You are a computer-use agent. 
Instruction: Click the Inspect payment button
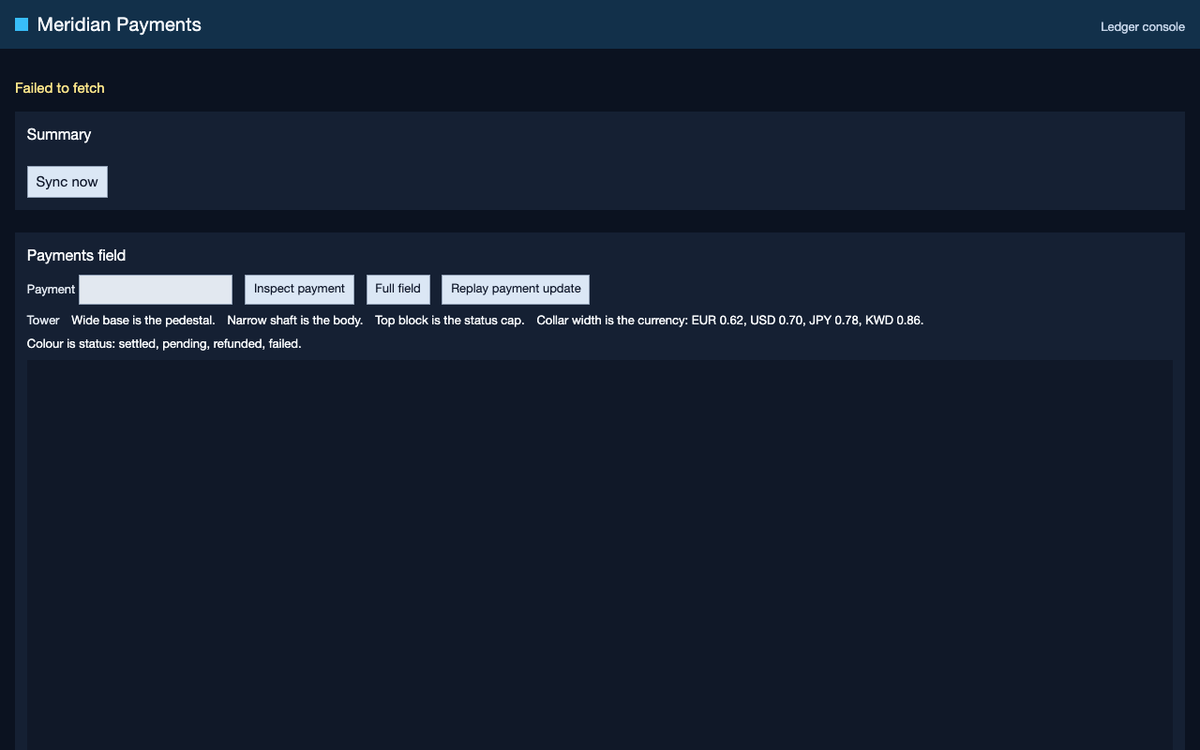click(299, 289)
